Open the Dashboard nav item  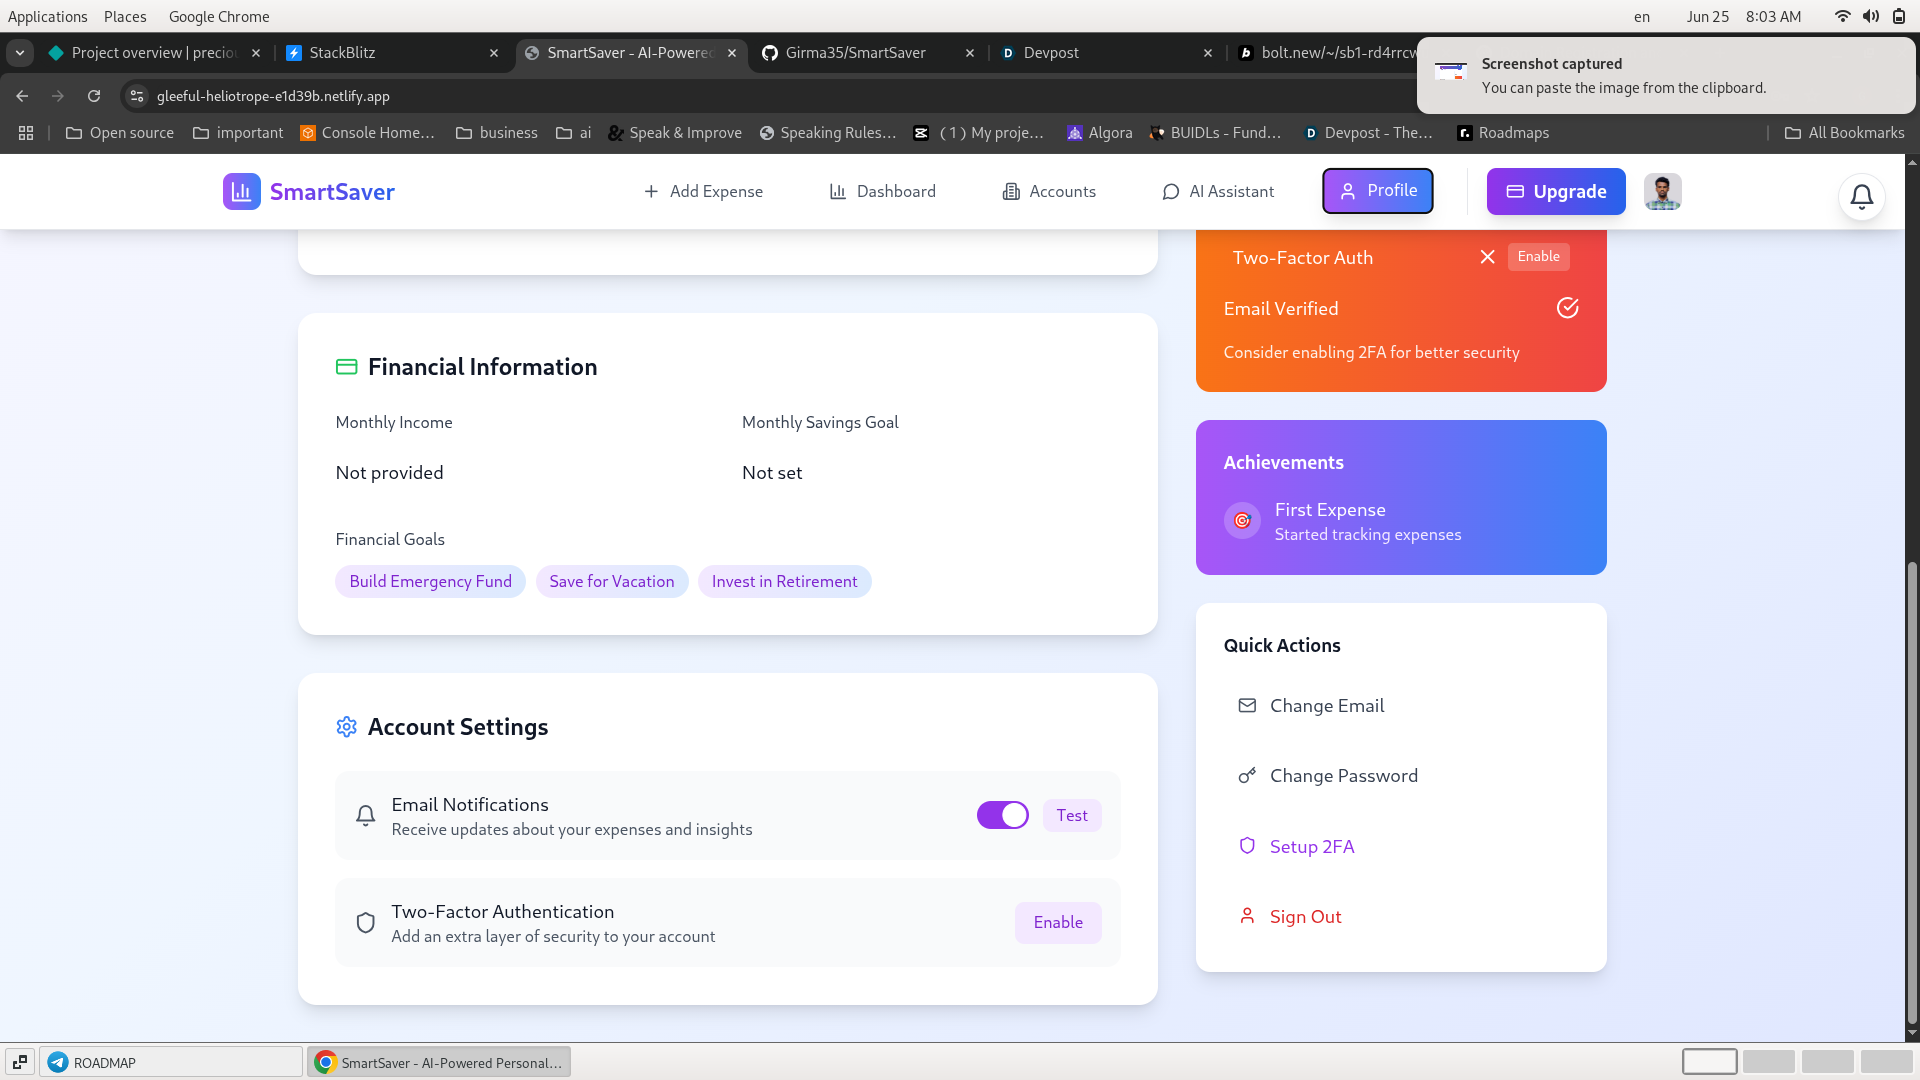[882, 192]
